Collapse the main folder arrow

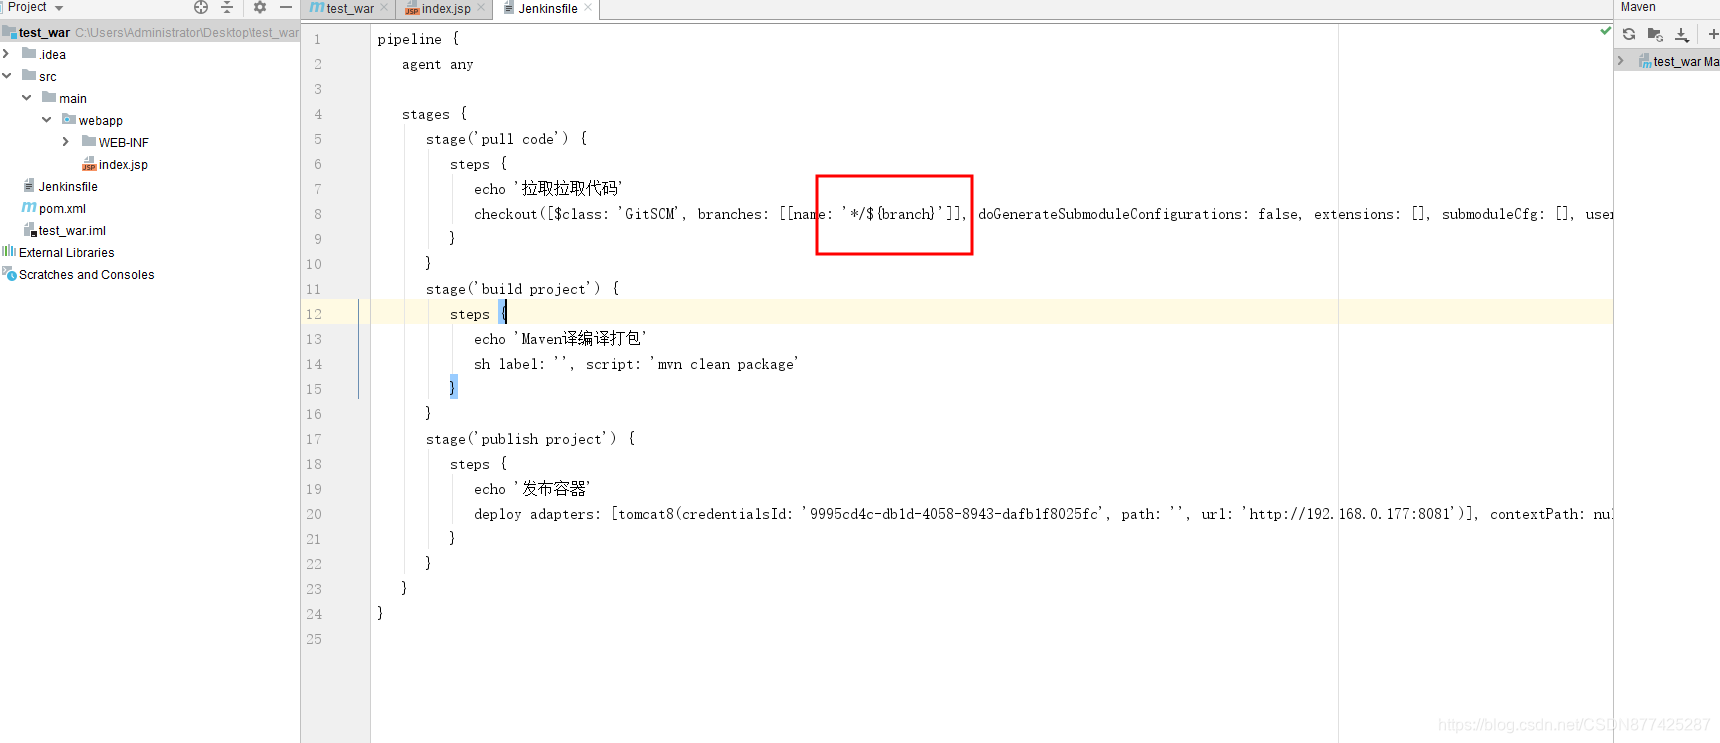coord(27,98)
